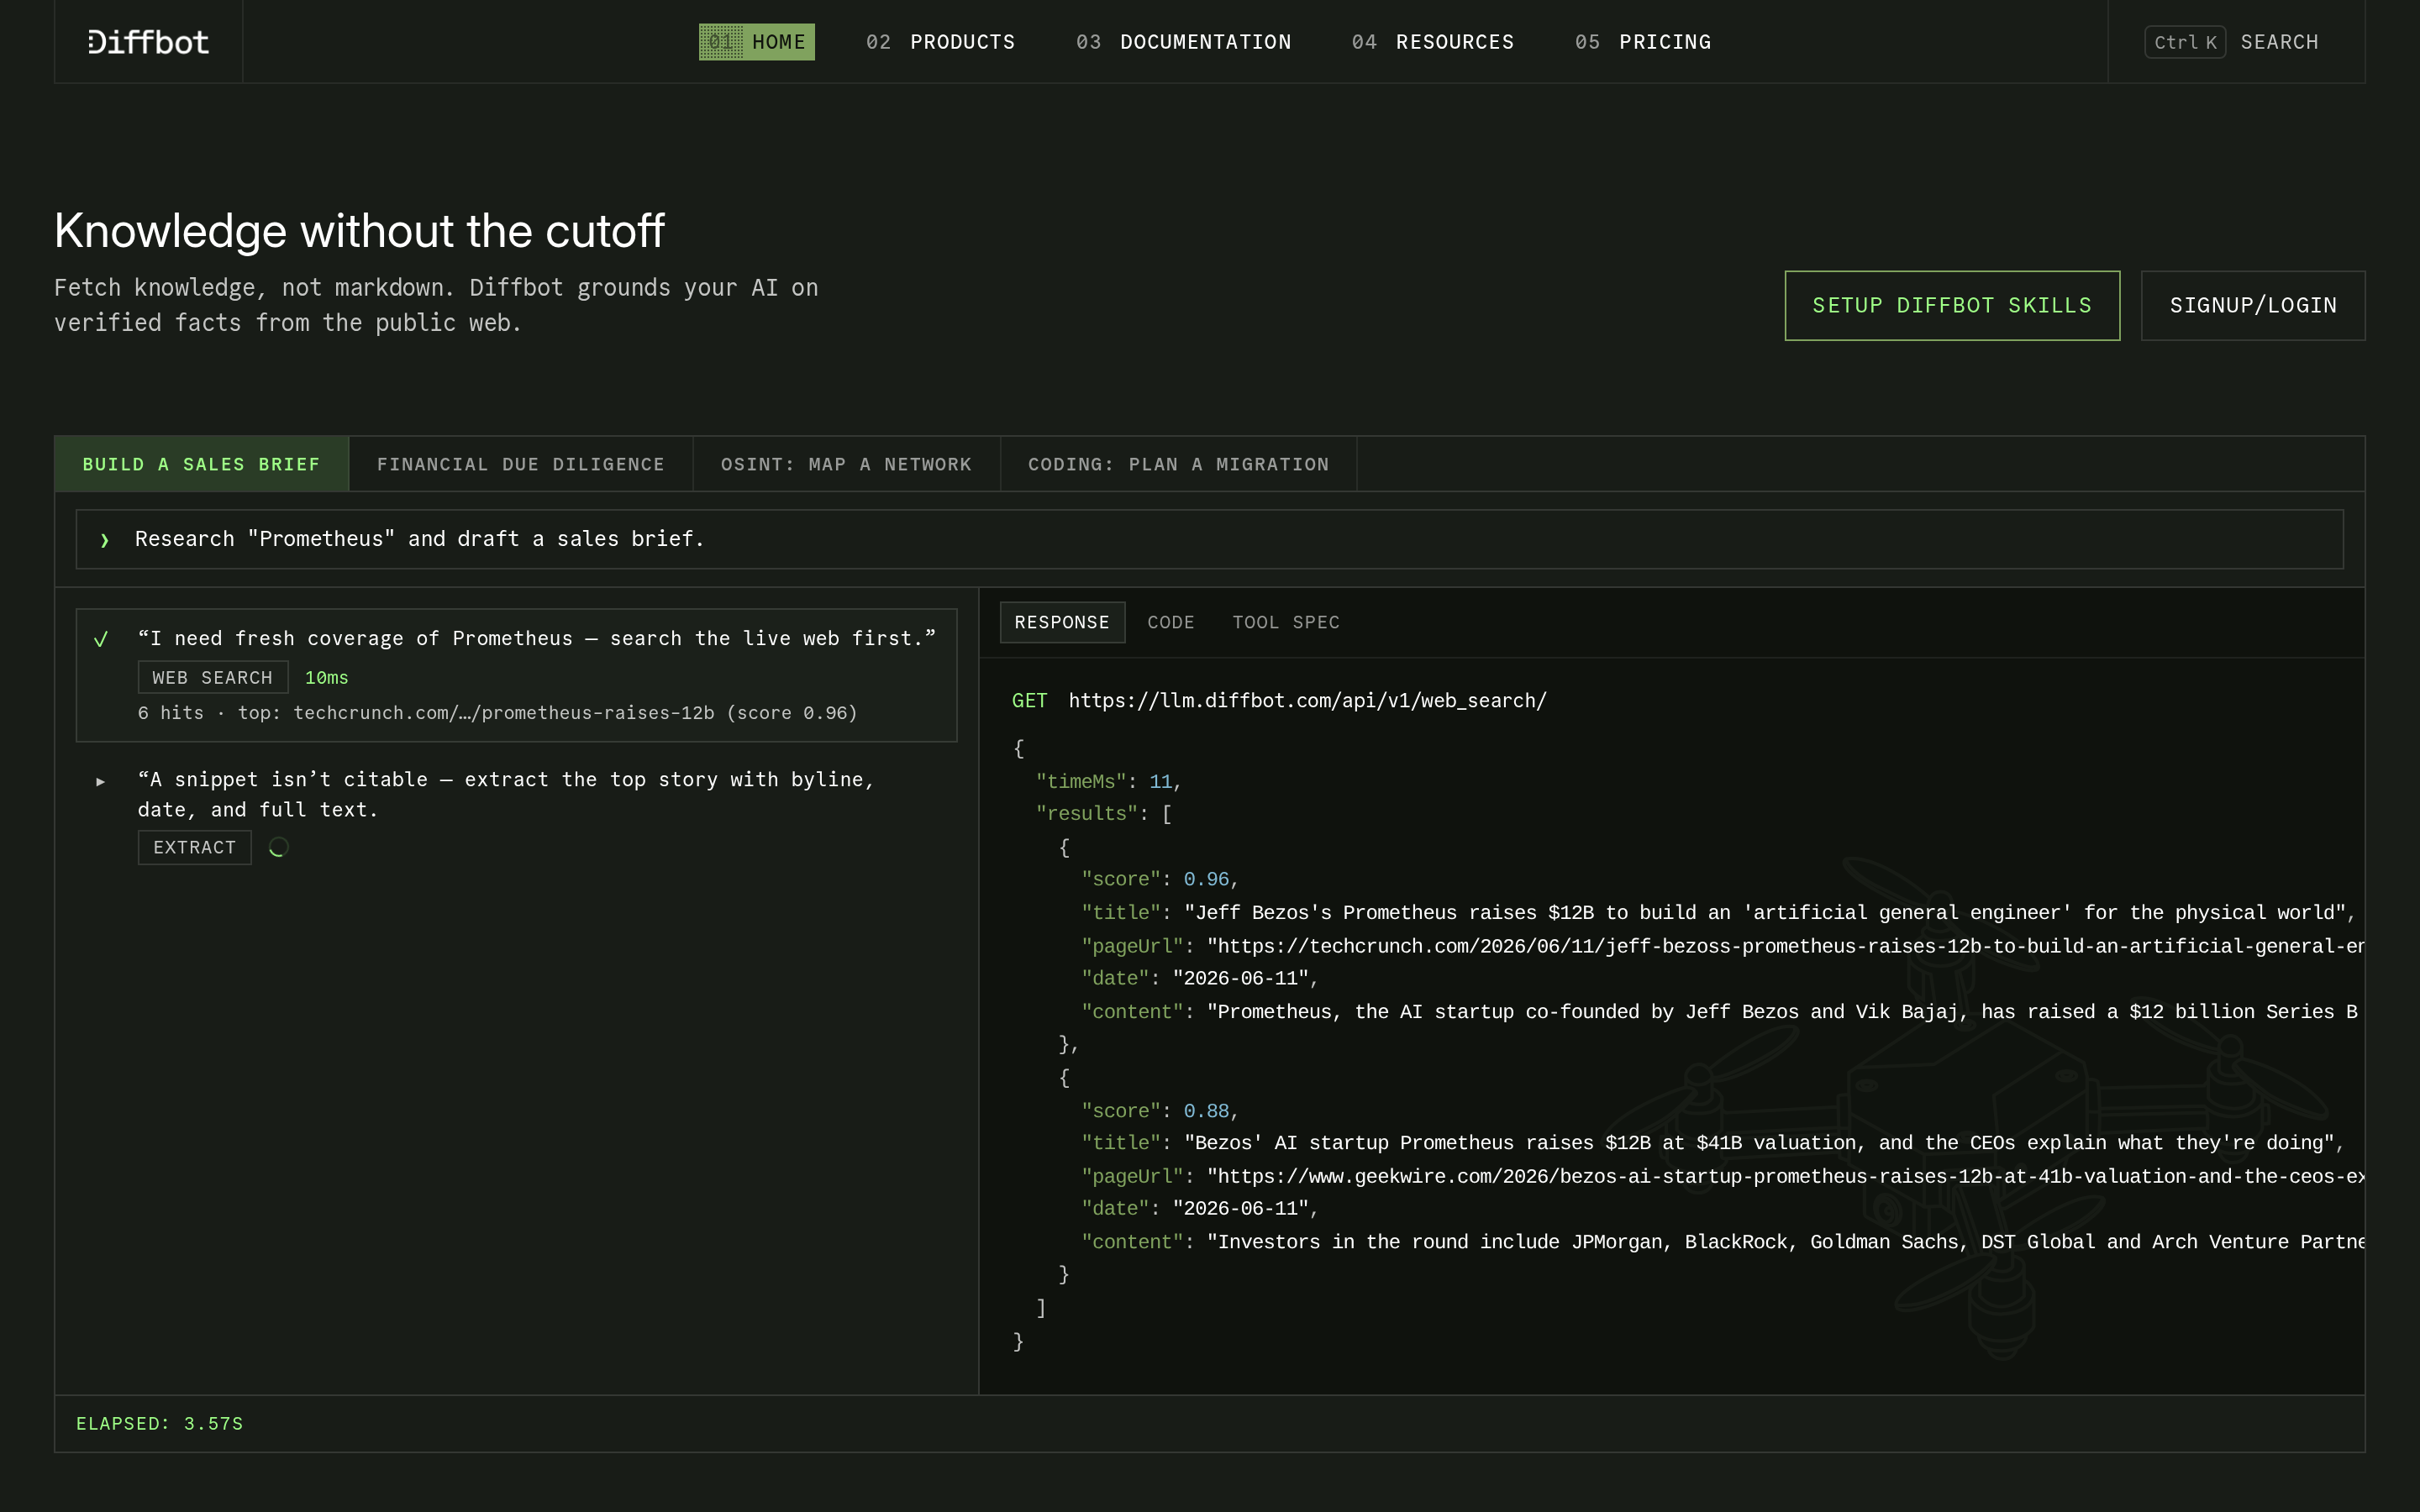Screen dimensions: 2420x1512
Task: Click the Prometheus research prompt field
Action: 1209,539
